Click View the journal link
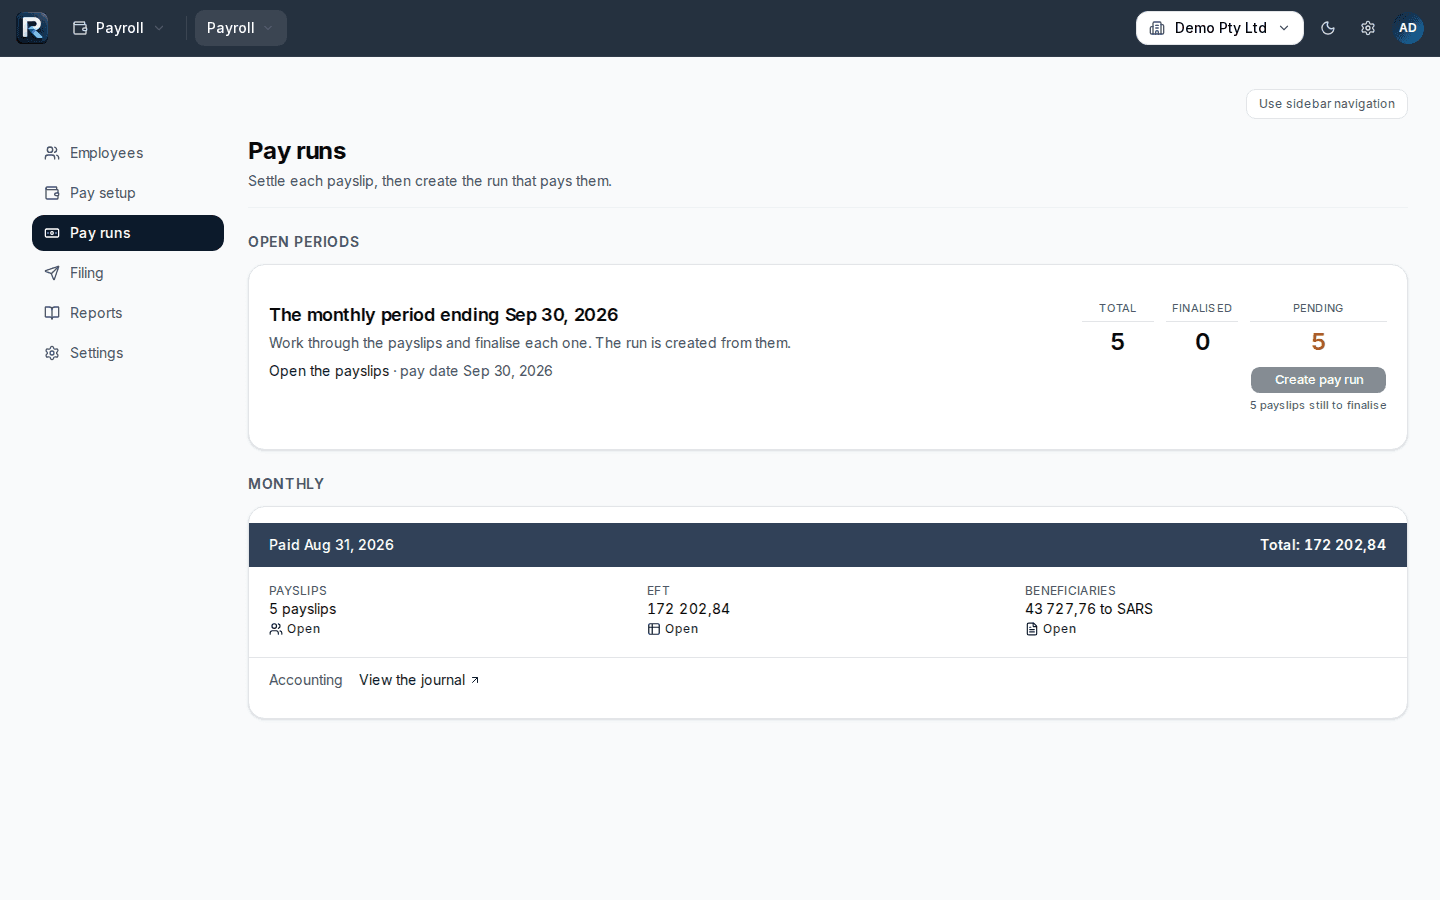Viewport: 1440px width, 900px height. (x=419, y=680)
